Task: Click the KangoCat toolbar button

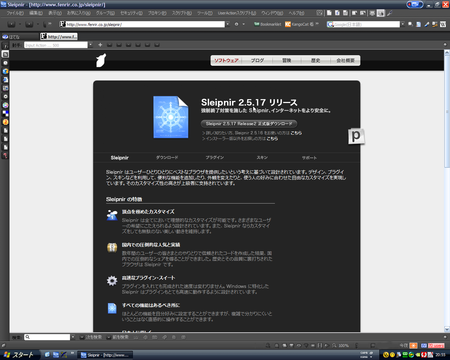Action: click(x=299, y=24)
